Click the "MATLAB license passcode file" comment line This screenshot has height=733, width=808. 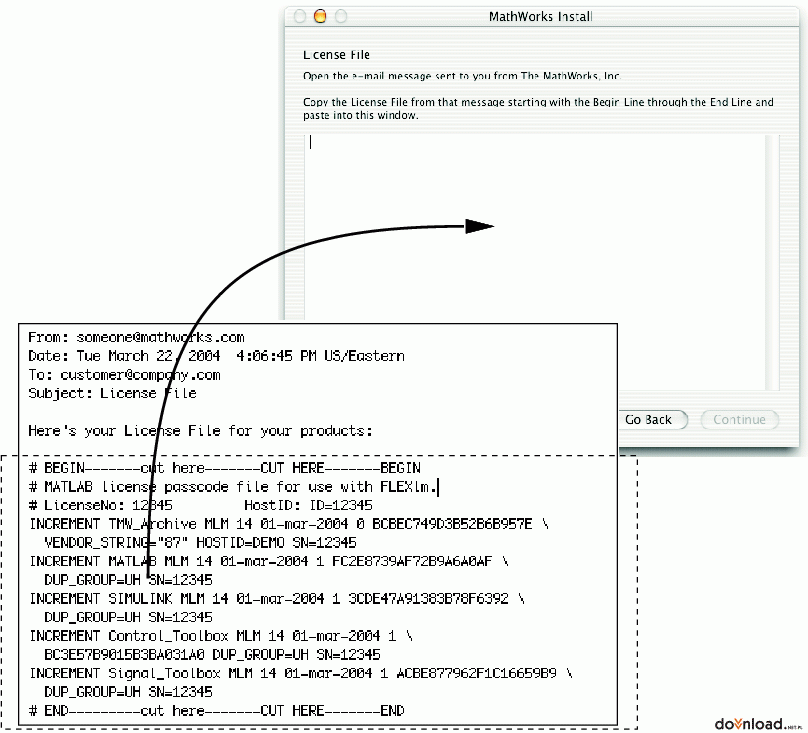(233, 487)
